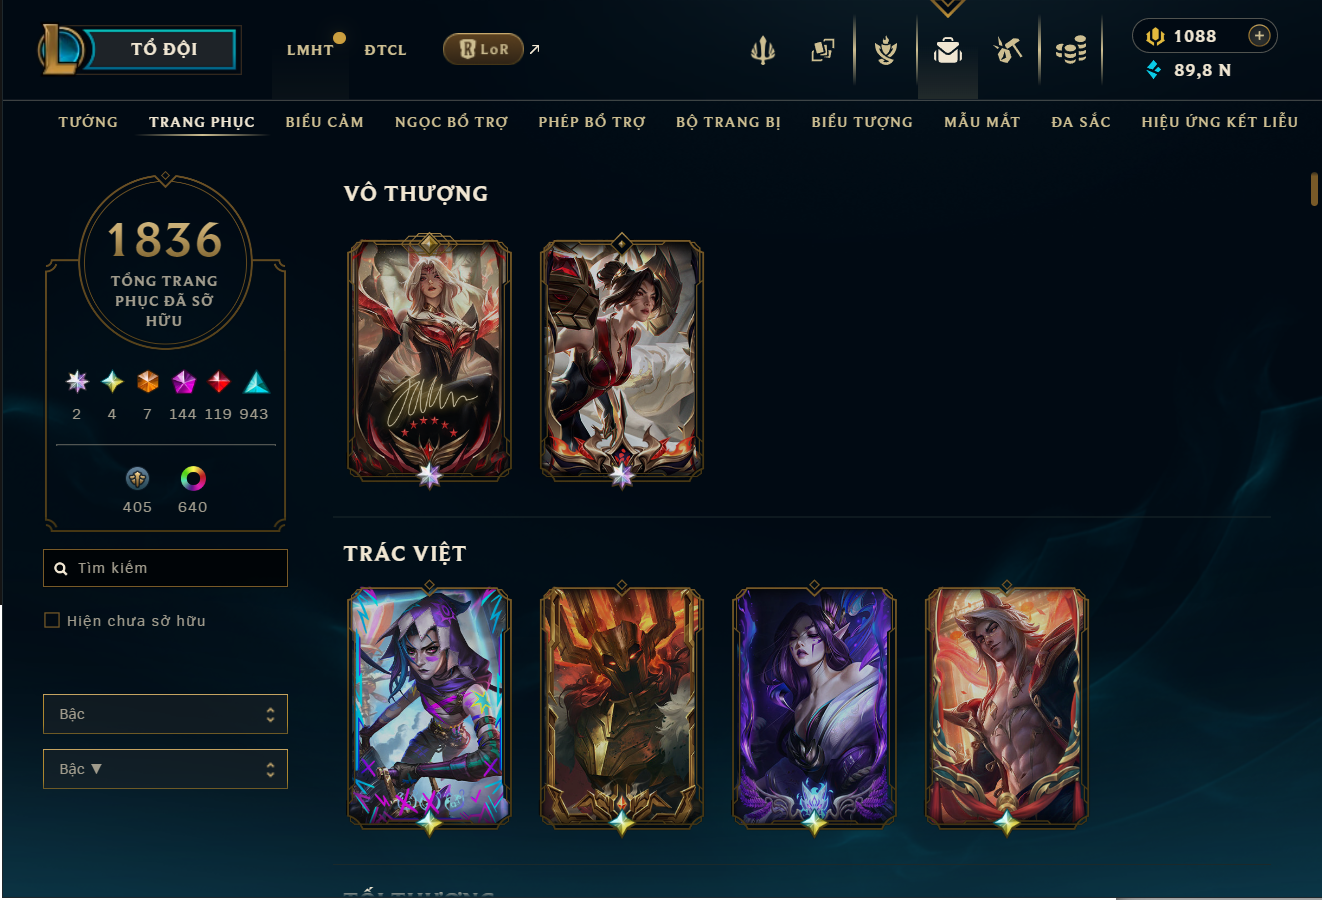Screen dimensions: 1322x900
Task: Click the TỔ ĐỘI party button
Action: click(163, 49)
